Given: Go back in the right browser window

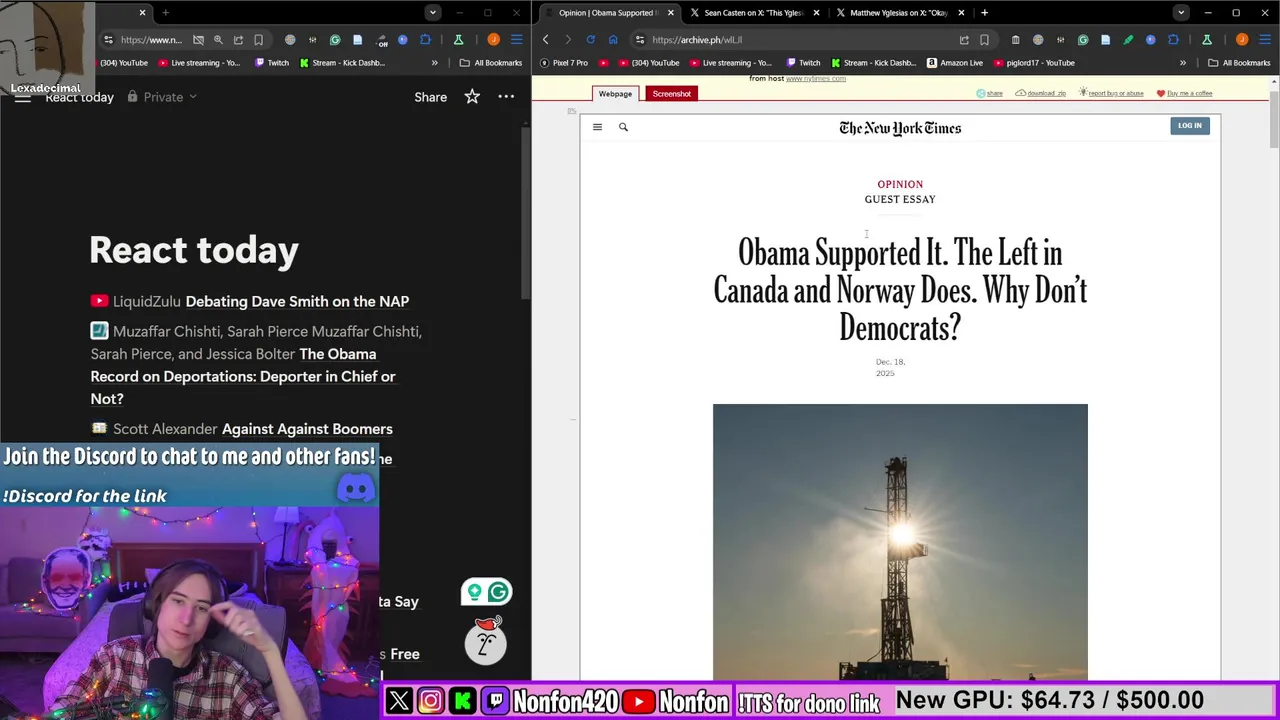Looking at the screenshot, I should [546, 40].
